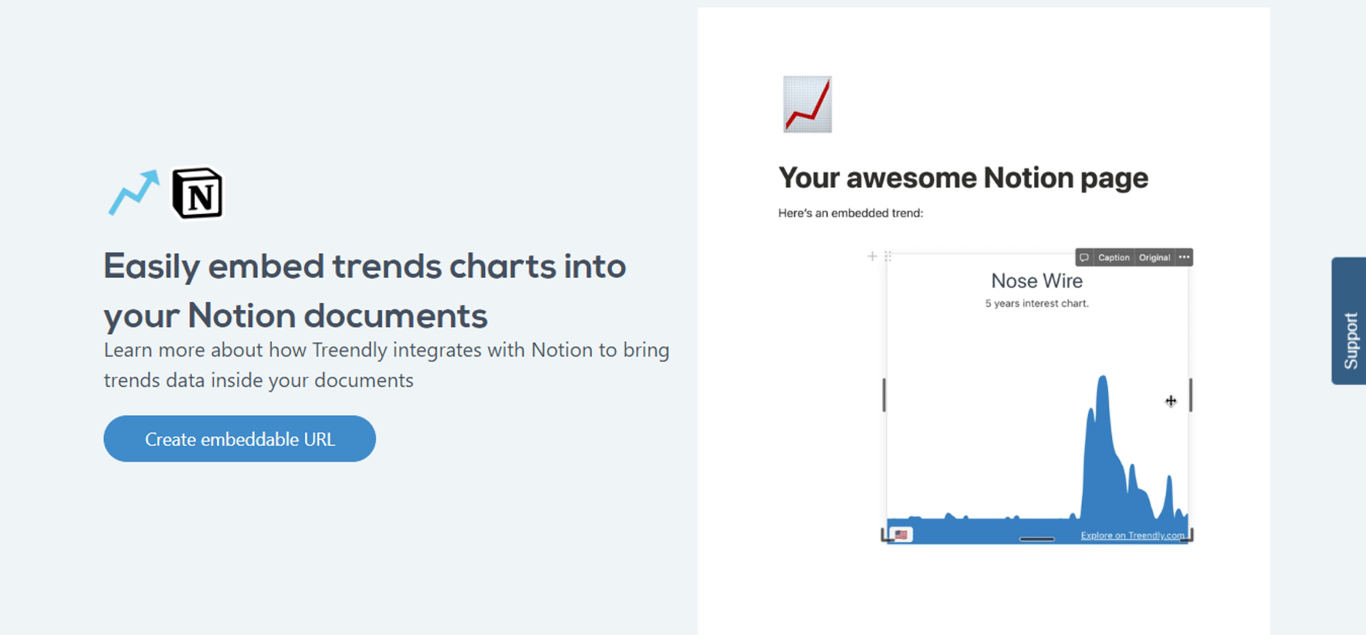The image size is (1366, 635).
Task: Open the Support side tab
Action: [1349, 321]
